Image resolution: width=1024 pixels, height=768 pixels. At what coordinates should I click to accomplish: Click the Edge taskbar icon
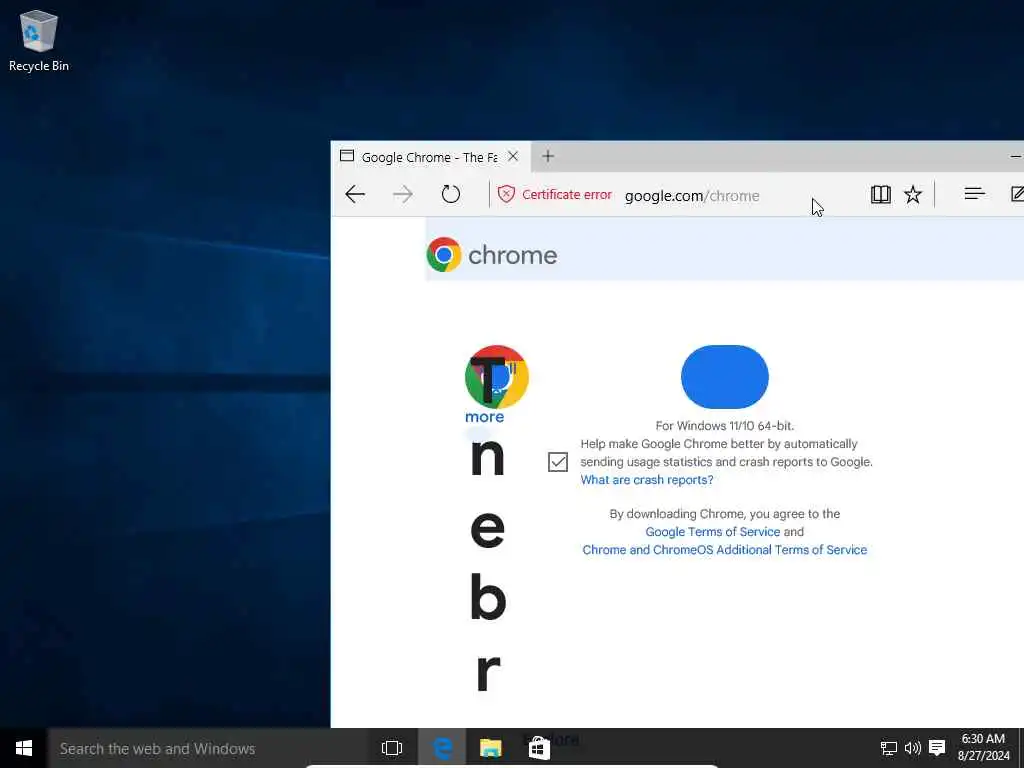pyautogui.click(x=442, y=748)
